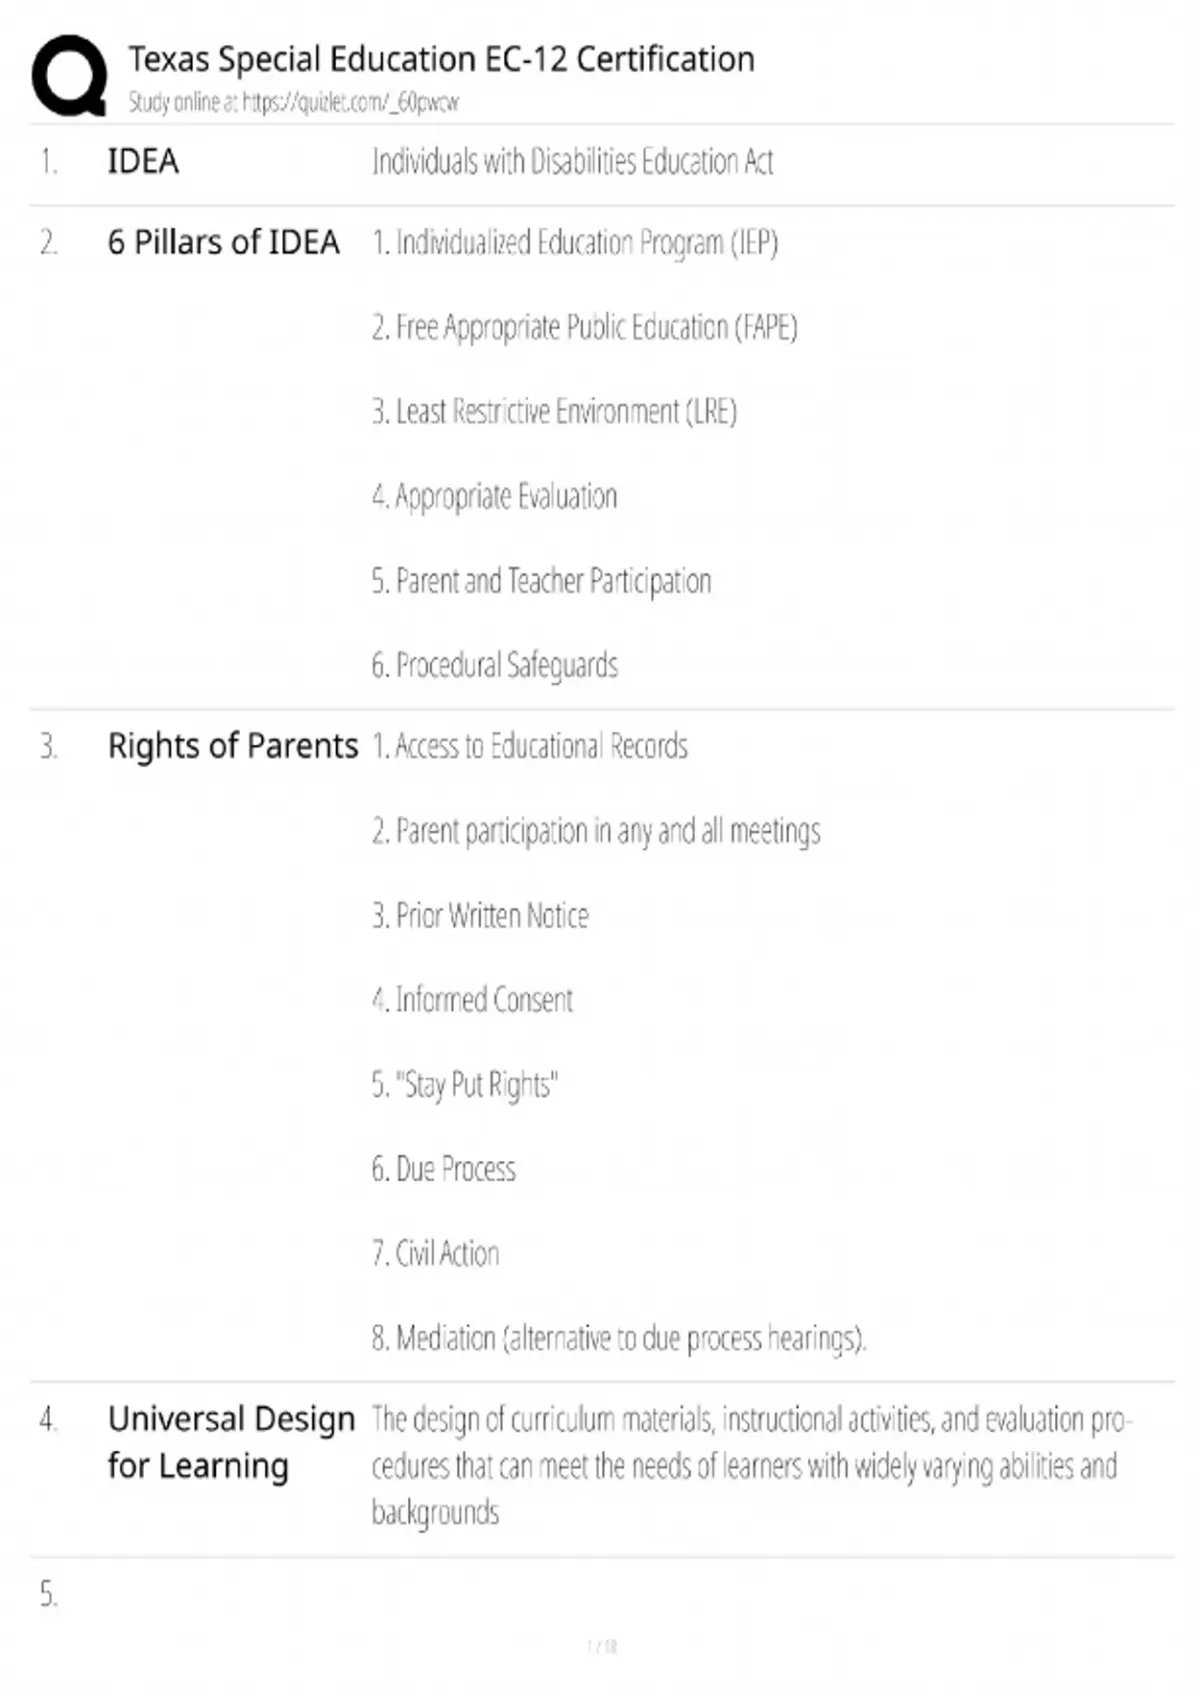Click the Prior Written Notice line

pyautogui.click(x=480, y=916)
